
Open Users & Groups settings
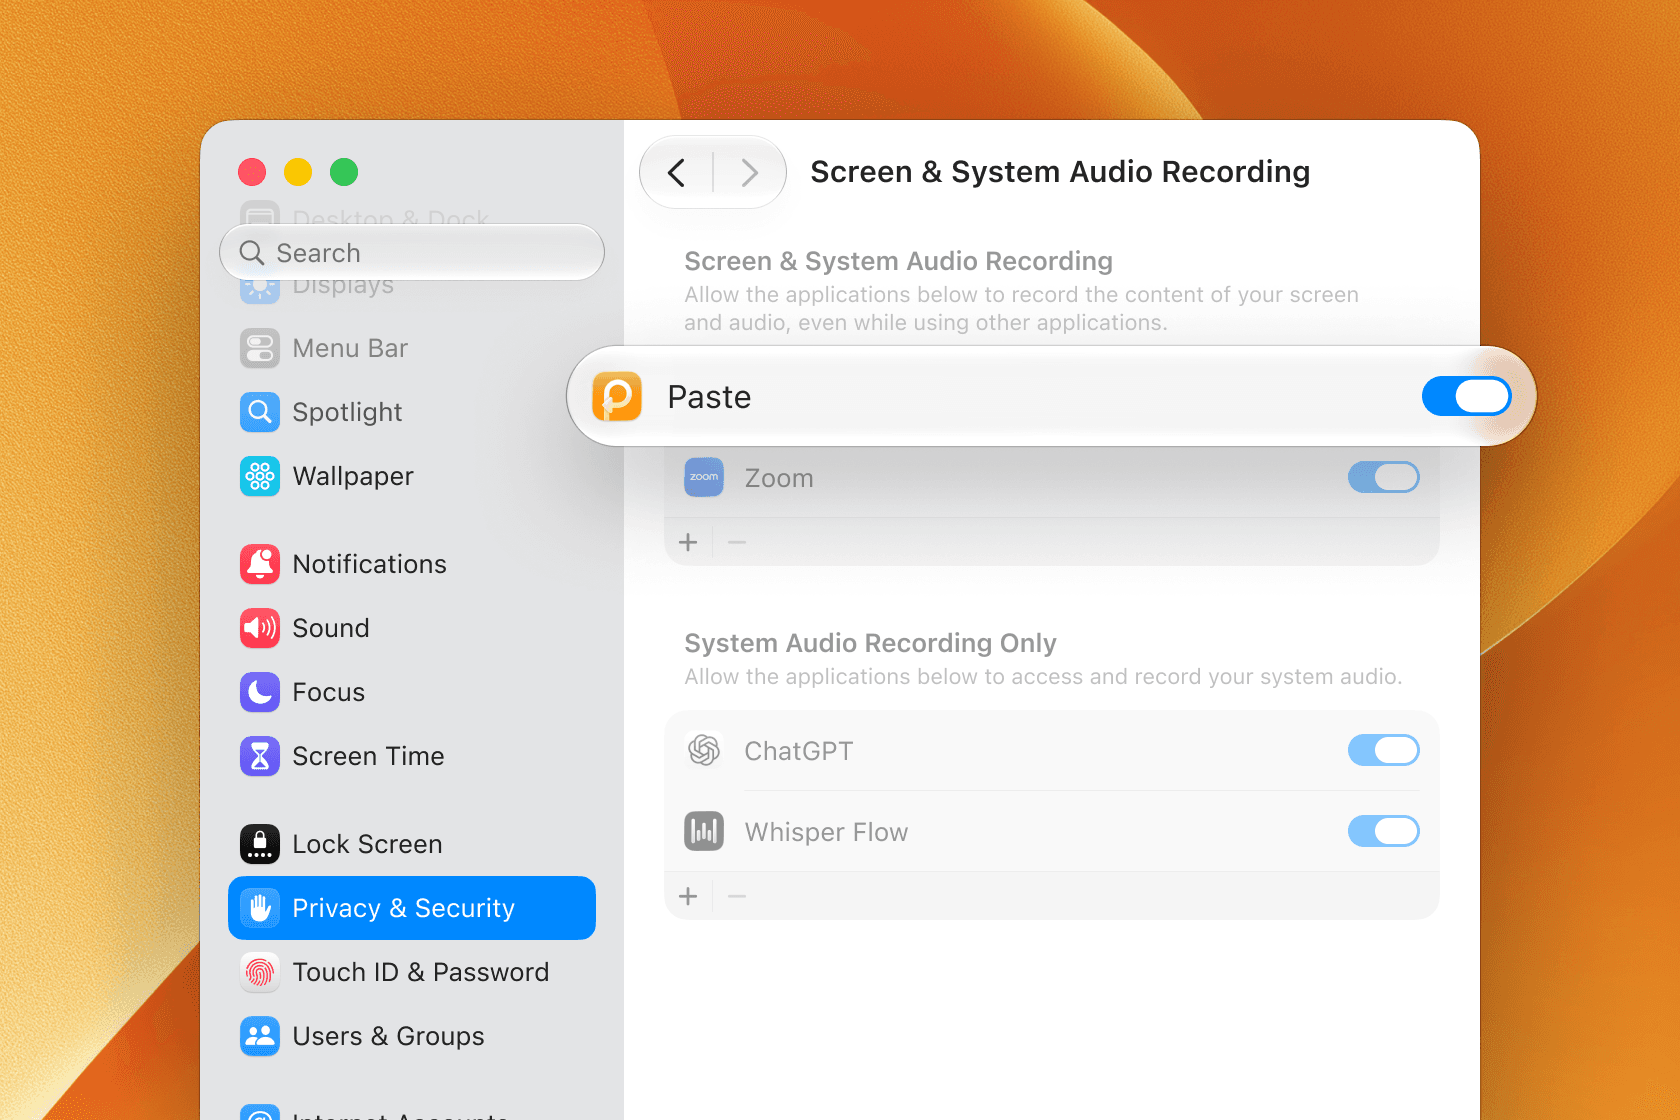tap(412, 1036)
